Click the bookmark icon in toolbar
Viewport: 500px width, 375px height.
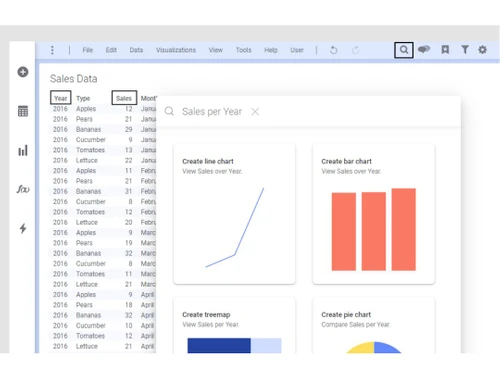445,50
